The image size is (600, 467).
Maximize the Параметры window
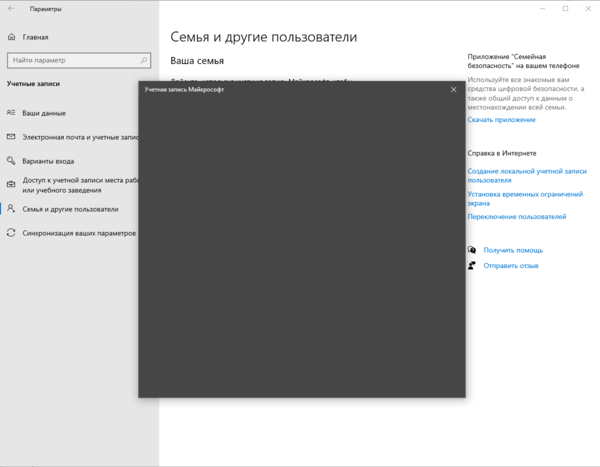pos(564,9)
